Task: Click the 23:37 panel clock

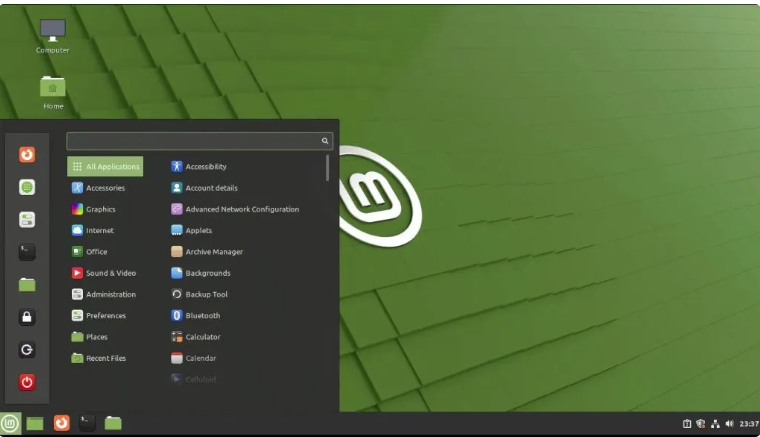Action: tap(749, 424)
